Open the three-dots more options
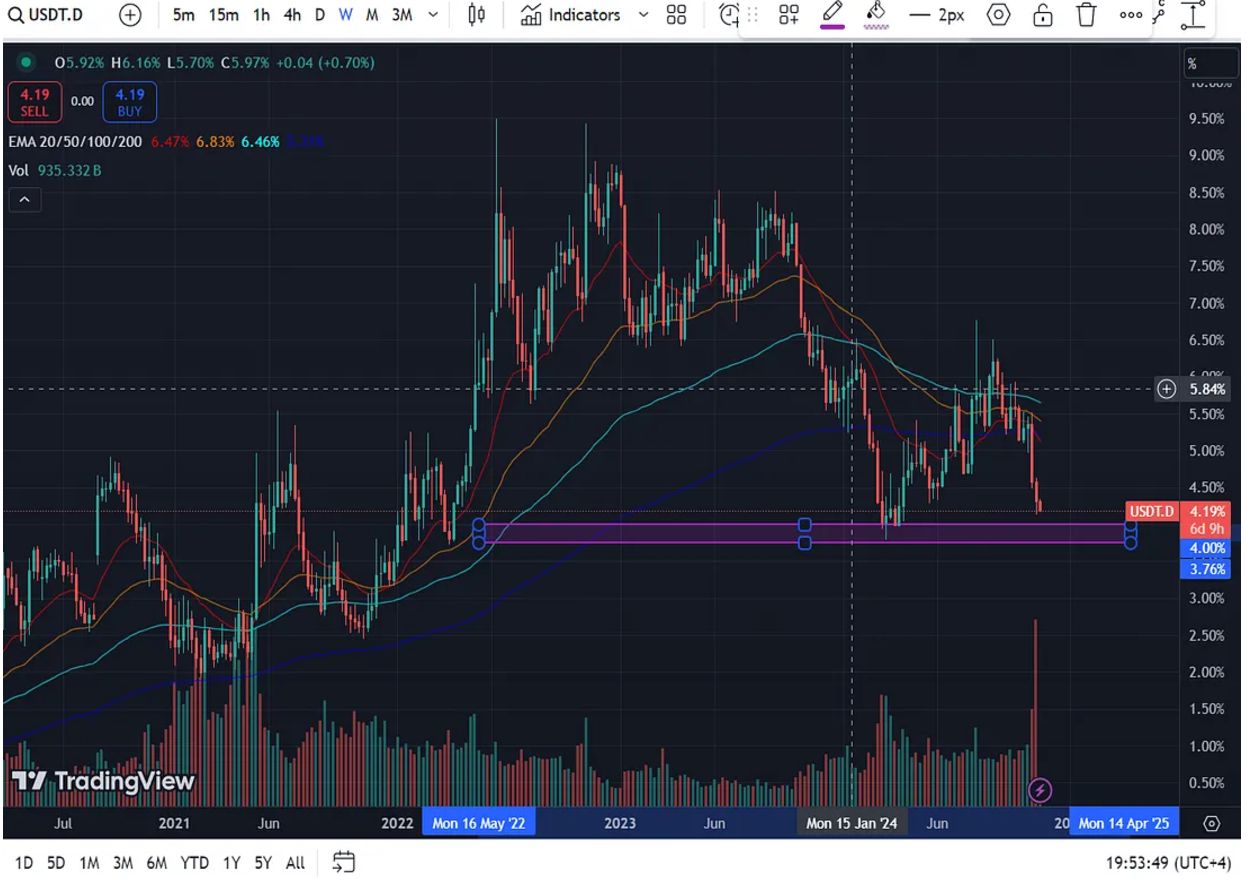 (1130, 15)
